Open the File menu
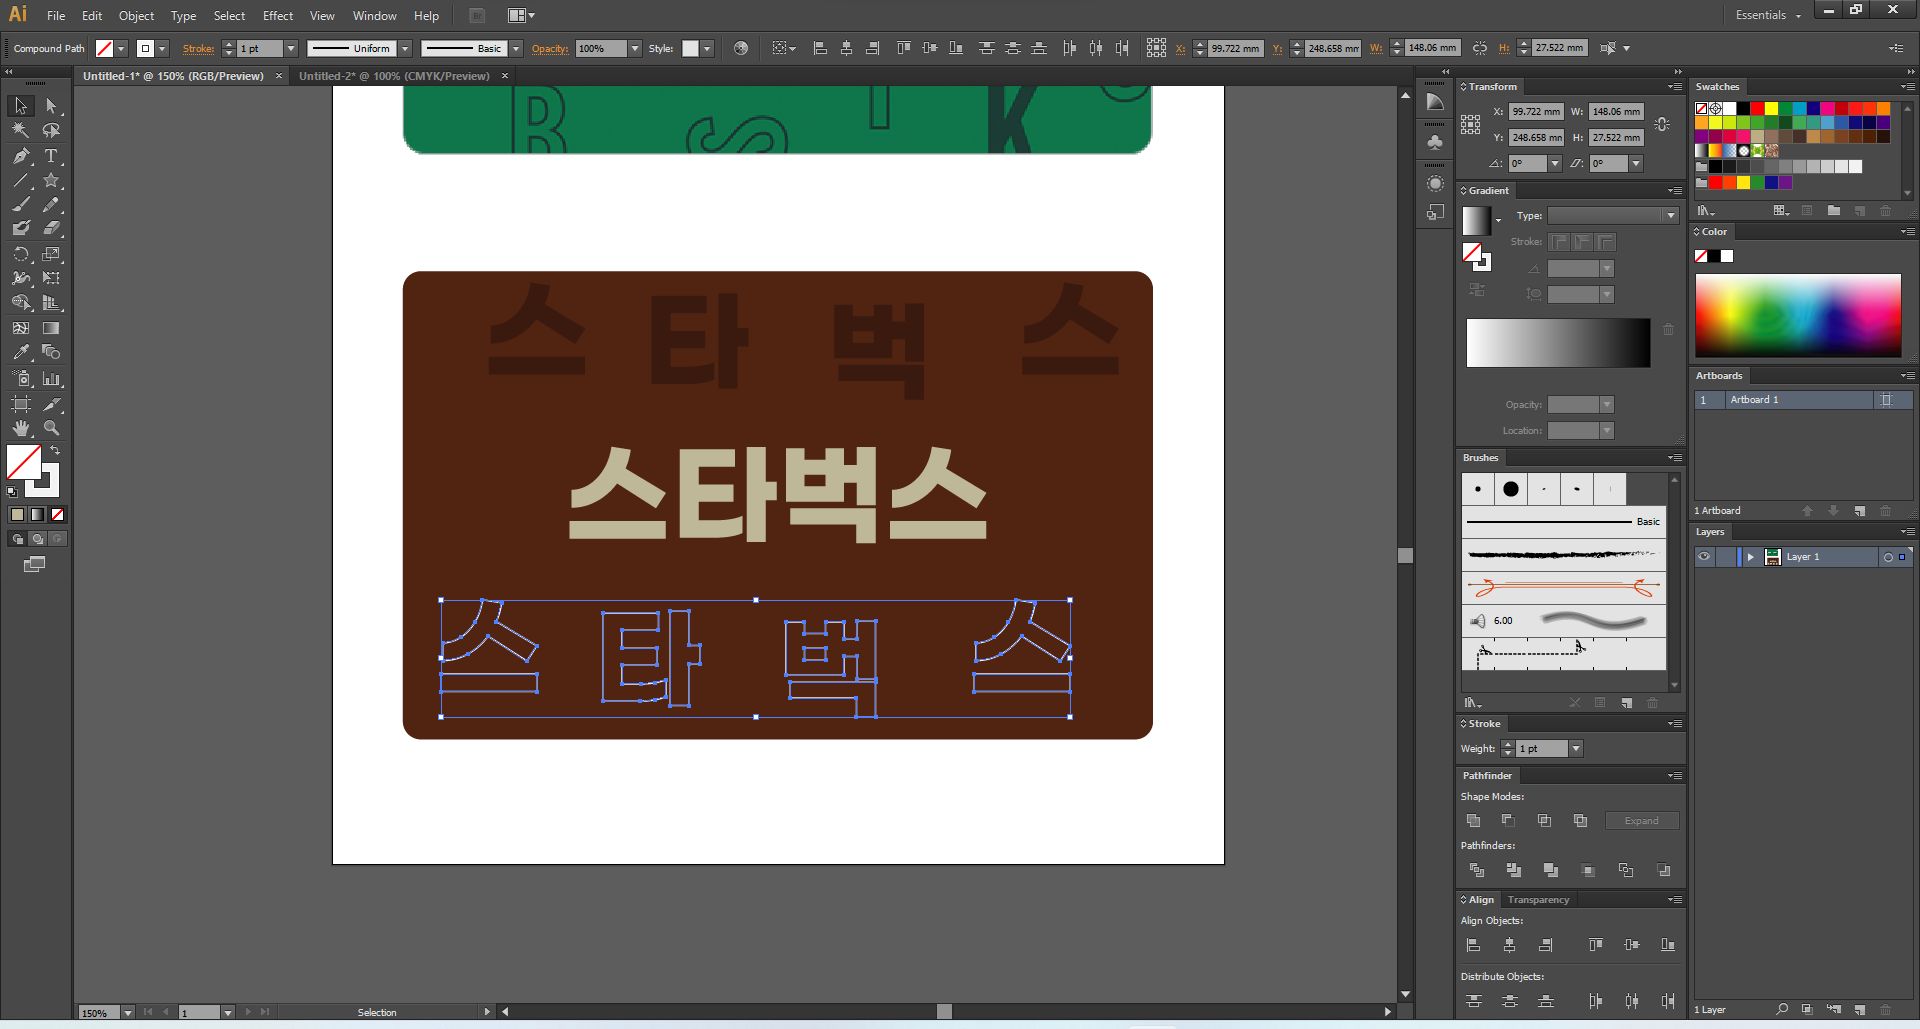This screenshot has height=1029, width=1920. pos(56,16)
